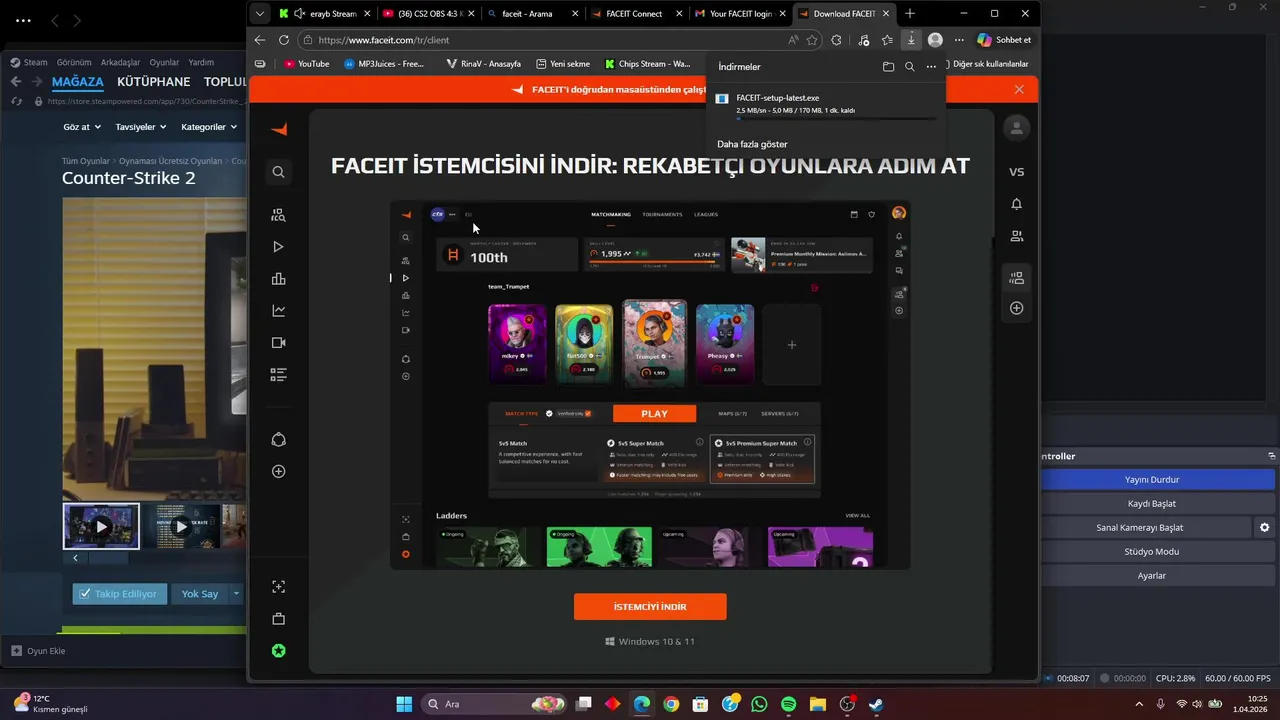Screen dimensions: 1280x720
Task: Open Sohbet et Copilot button
Action: [1004, 40]
